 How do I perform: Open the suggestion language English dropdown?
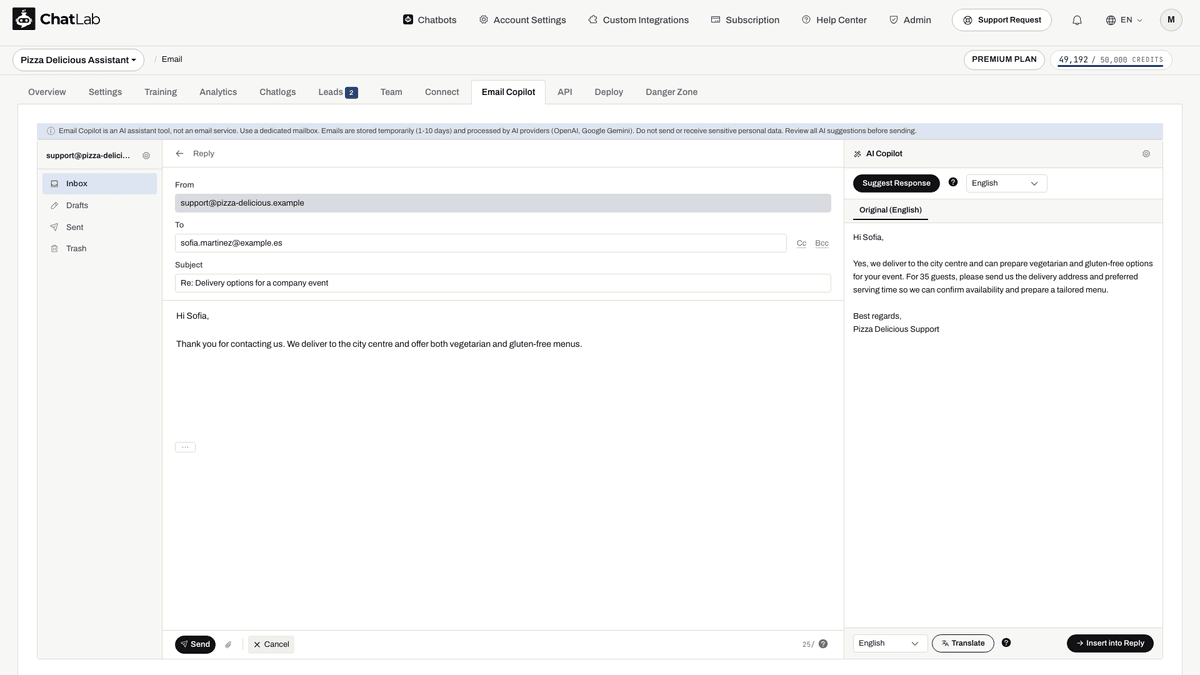click(1006, 183)
